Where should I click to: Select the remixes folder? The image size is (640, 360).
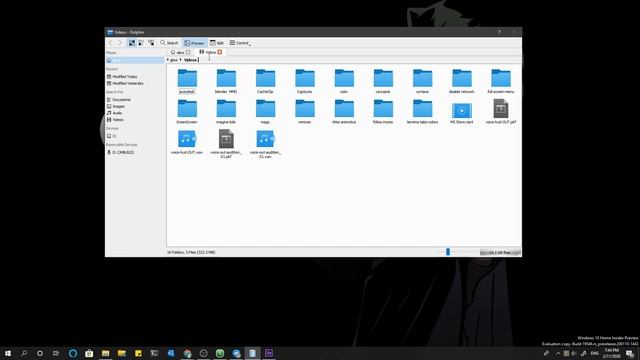[x=304, y=111]
